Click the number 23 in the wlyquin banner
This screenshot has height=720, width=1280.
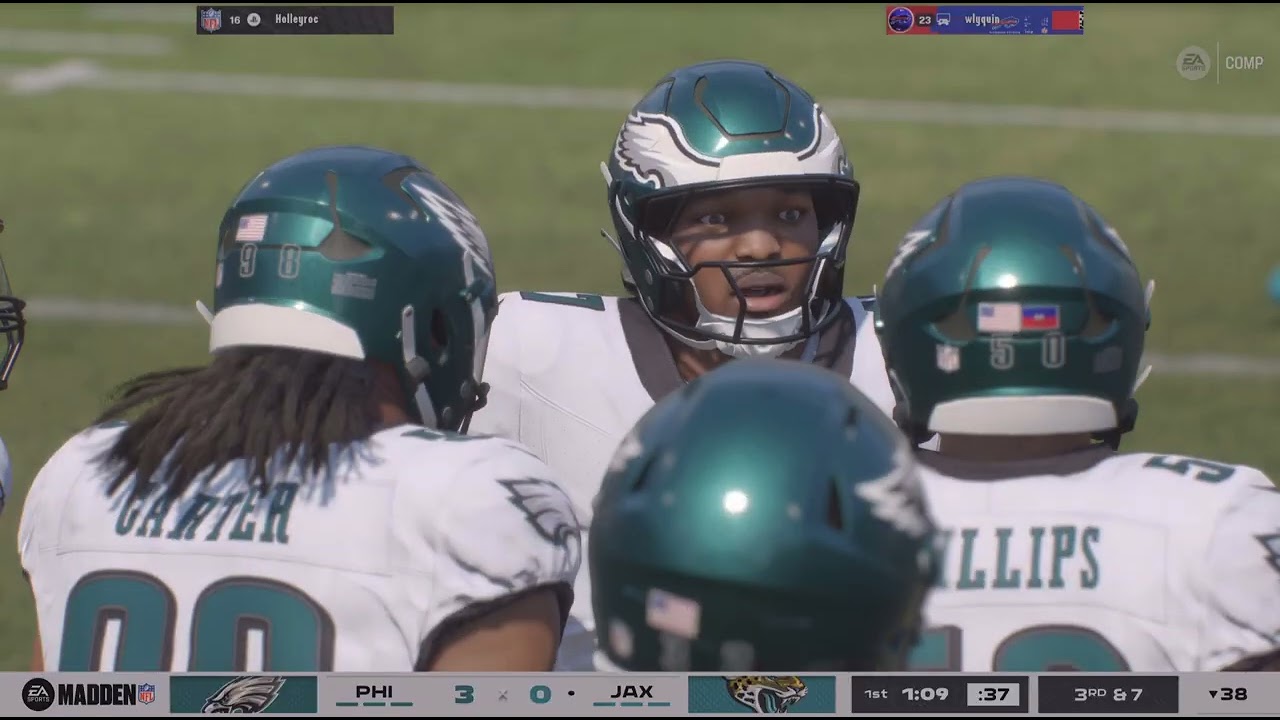[x=924, y=20]
